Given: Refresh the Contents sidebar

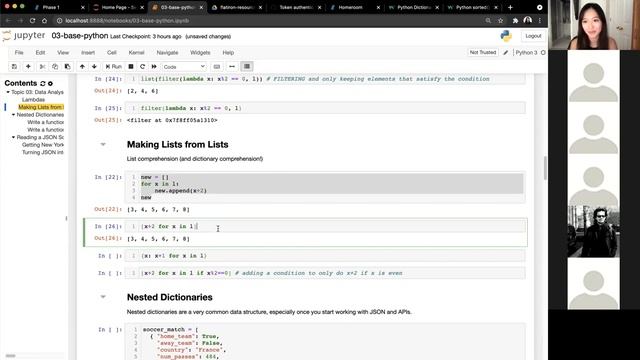Looking at the screenshot, I should (42, 83).
